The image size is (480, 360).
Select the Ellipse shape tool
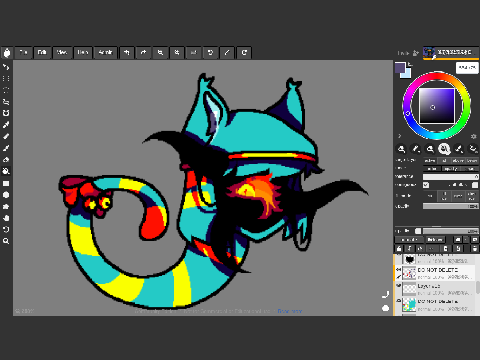tap(6, 195)
